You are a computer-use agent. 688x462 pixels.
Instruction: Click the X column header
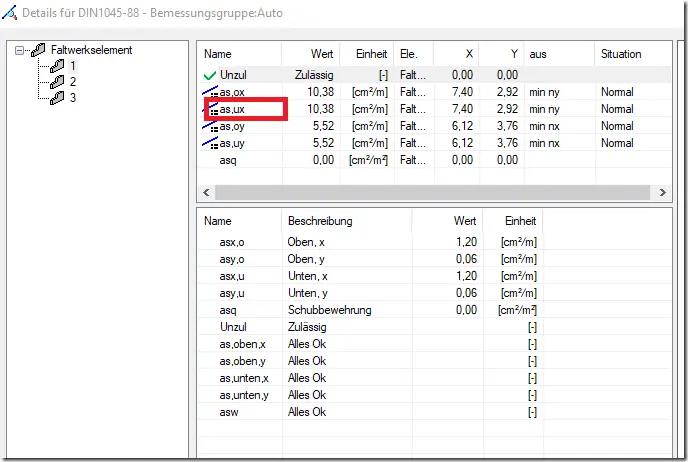(x=456, y=54)
